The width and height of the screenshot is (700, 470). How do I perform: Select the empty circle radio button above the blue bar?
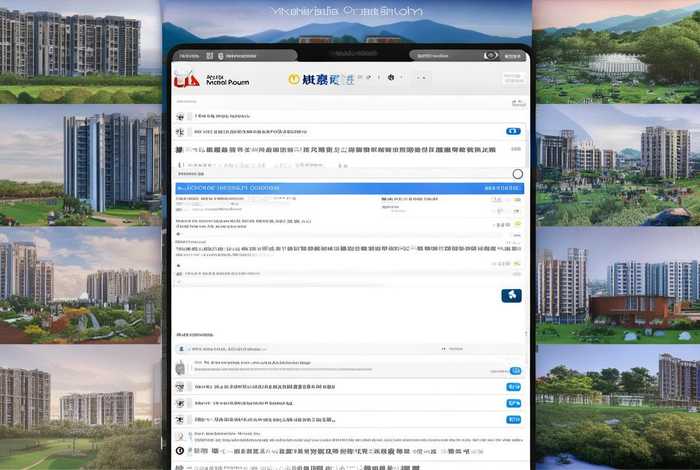[517, 174]
